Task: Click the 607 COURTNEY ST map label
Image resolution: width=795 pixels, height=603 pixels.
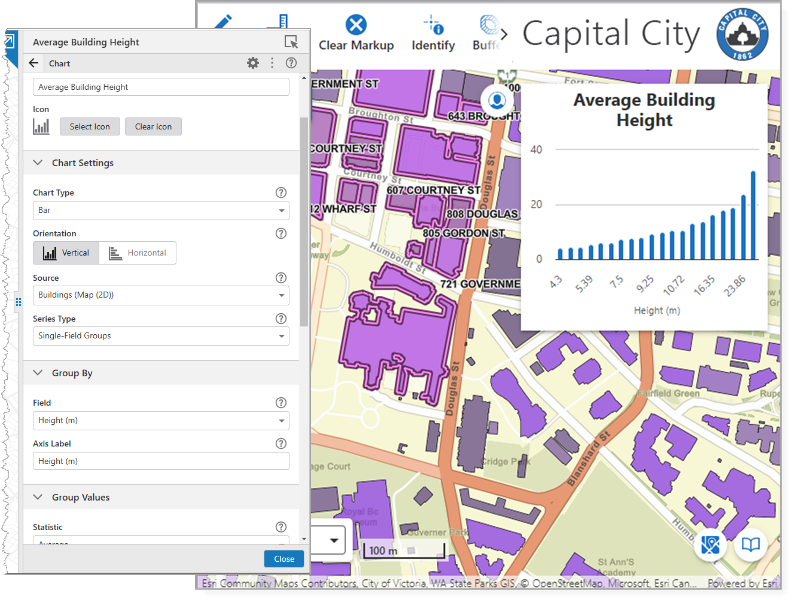Action: [x=433, y=190]
